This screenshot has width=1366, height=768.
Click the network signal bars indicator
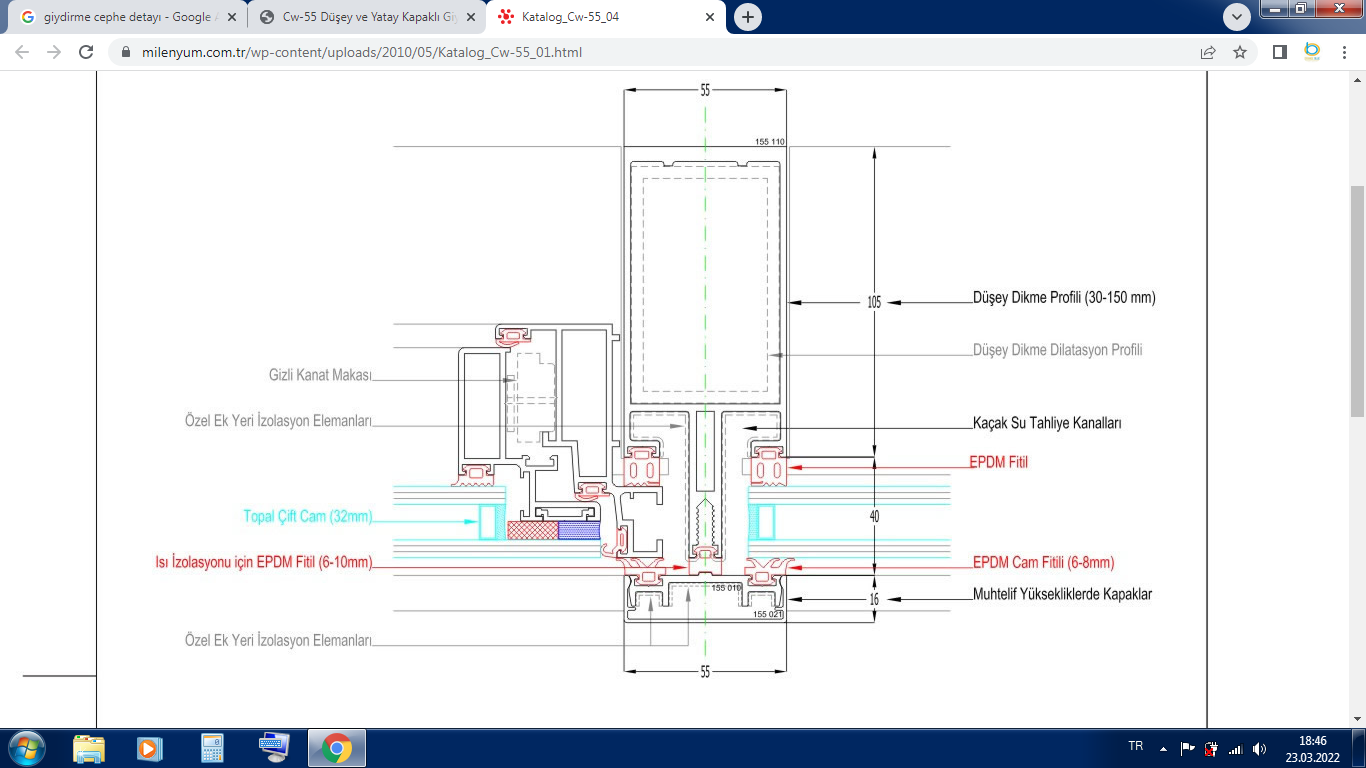(x=1236, y=747)
